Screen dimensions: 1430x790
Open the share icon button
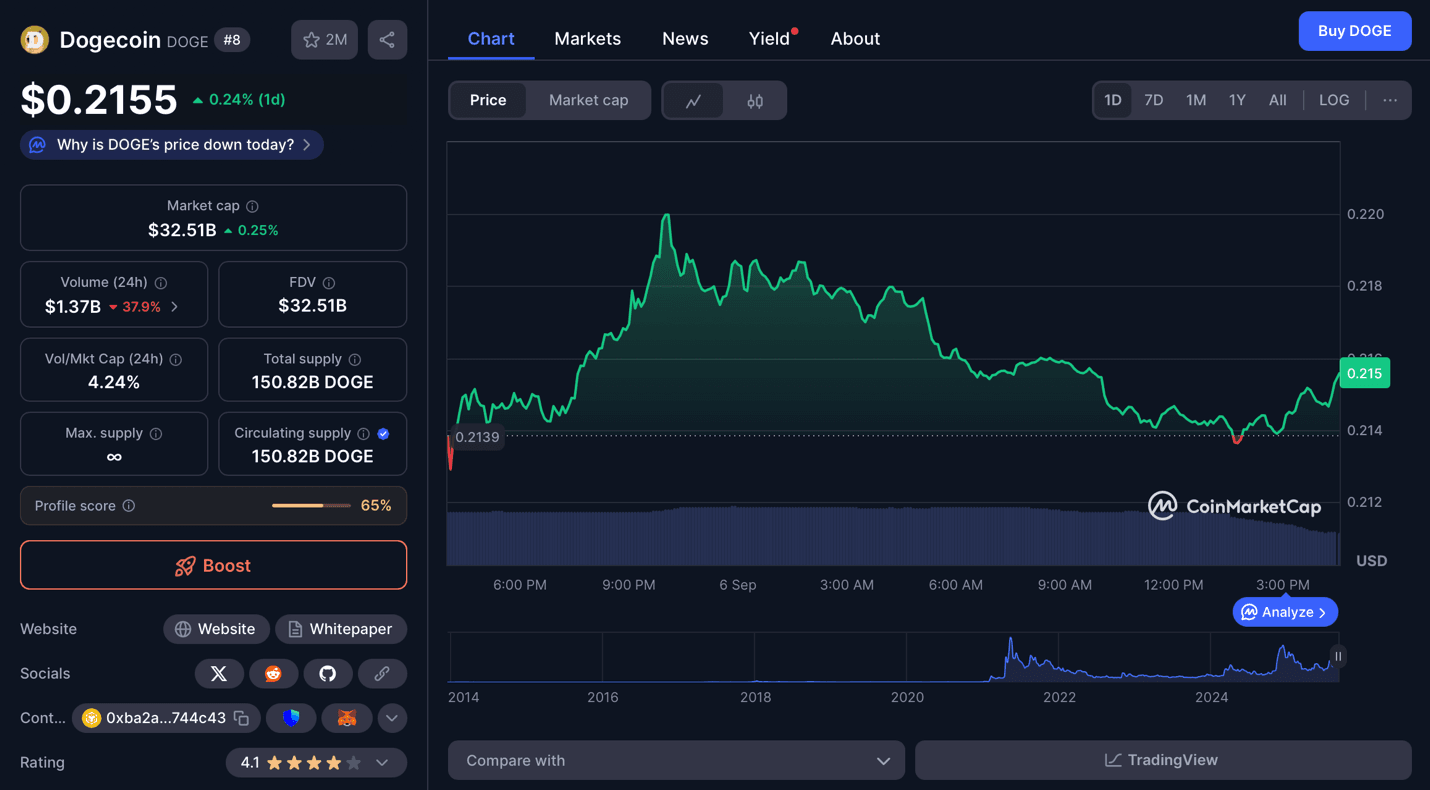[x=387, y=40]
